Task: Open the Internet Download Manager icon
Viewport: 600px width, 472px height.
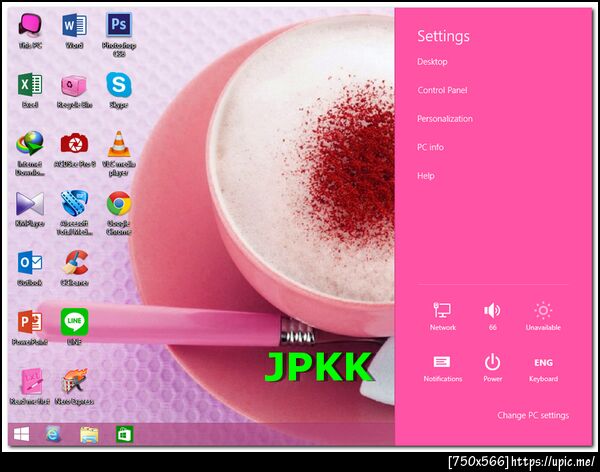Action: point(30,154)
